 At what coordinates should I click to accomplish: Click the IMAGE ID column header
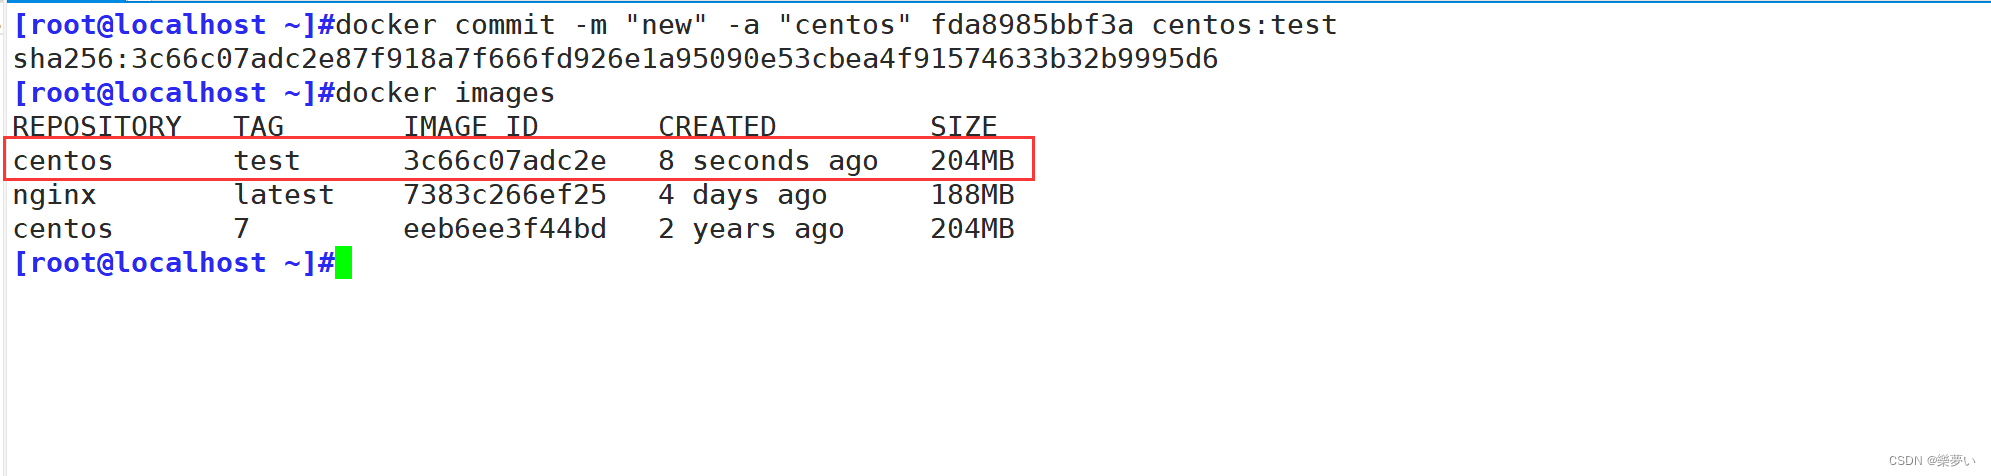(x=471, y=127)
